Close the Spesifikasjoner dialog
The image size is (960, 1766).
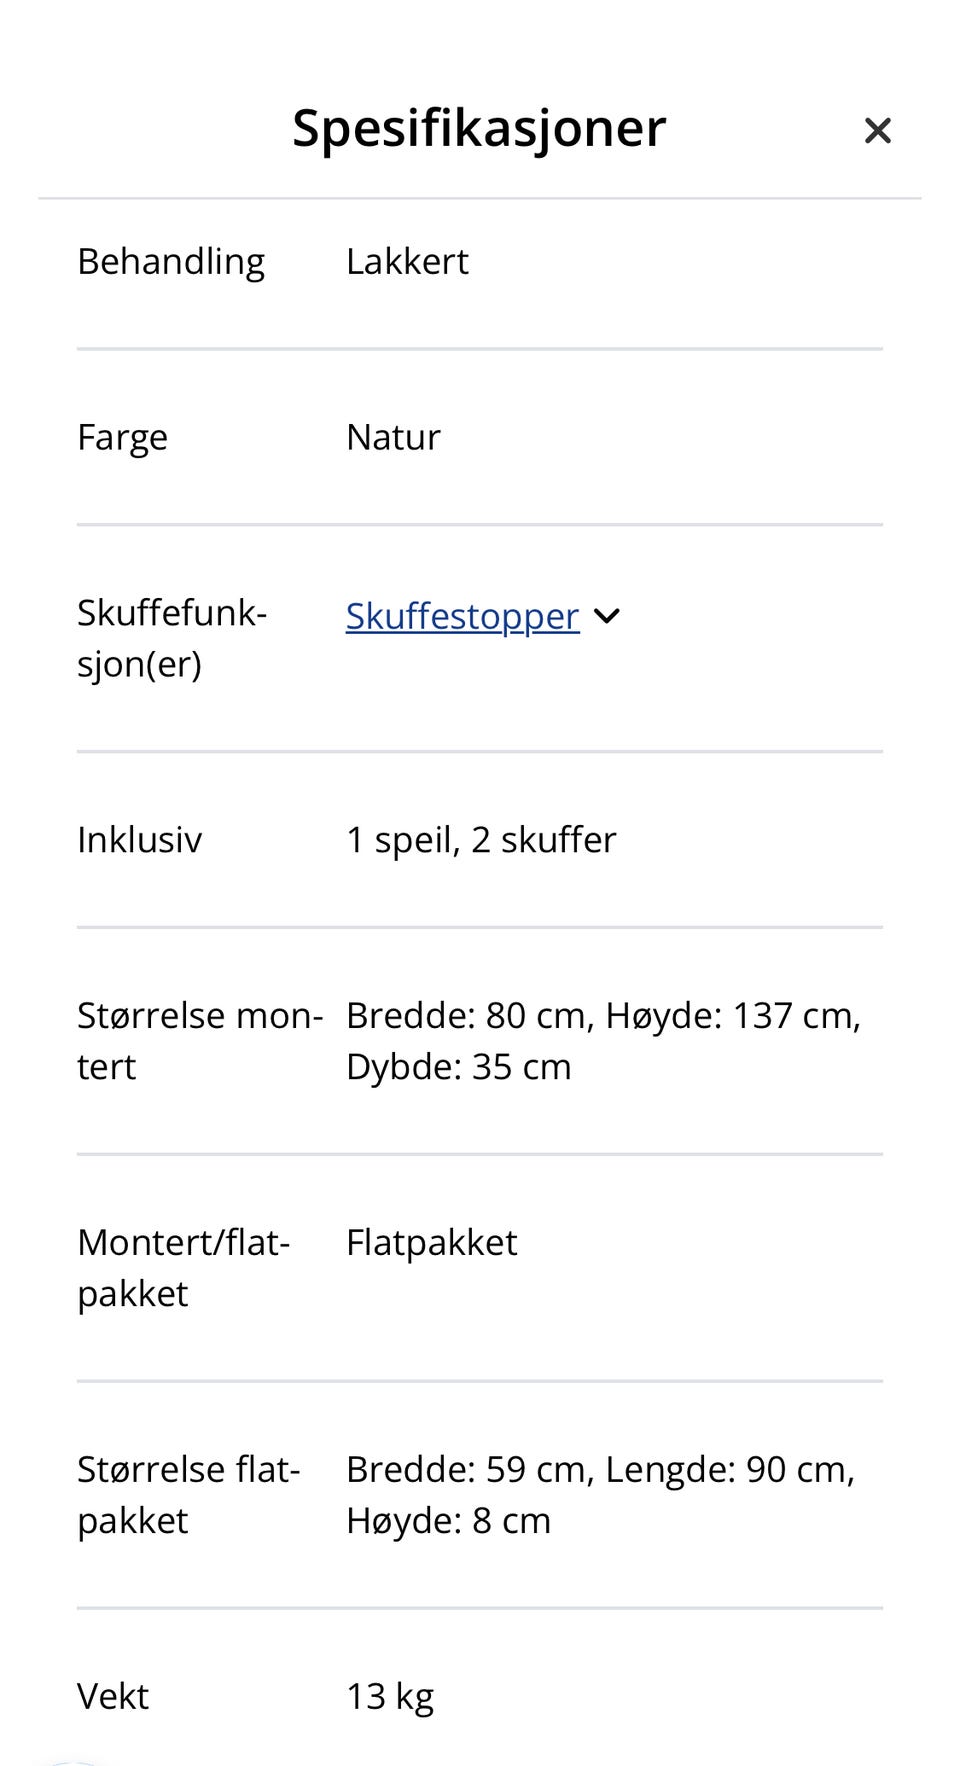pyautogui.click(x=877, y=130)
